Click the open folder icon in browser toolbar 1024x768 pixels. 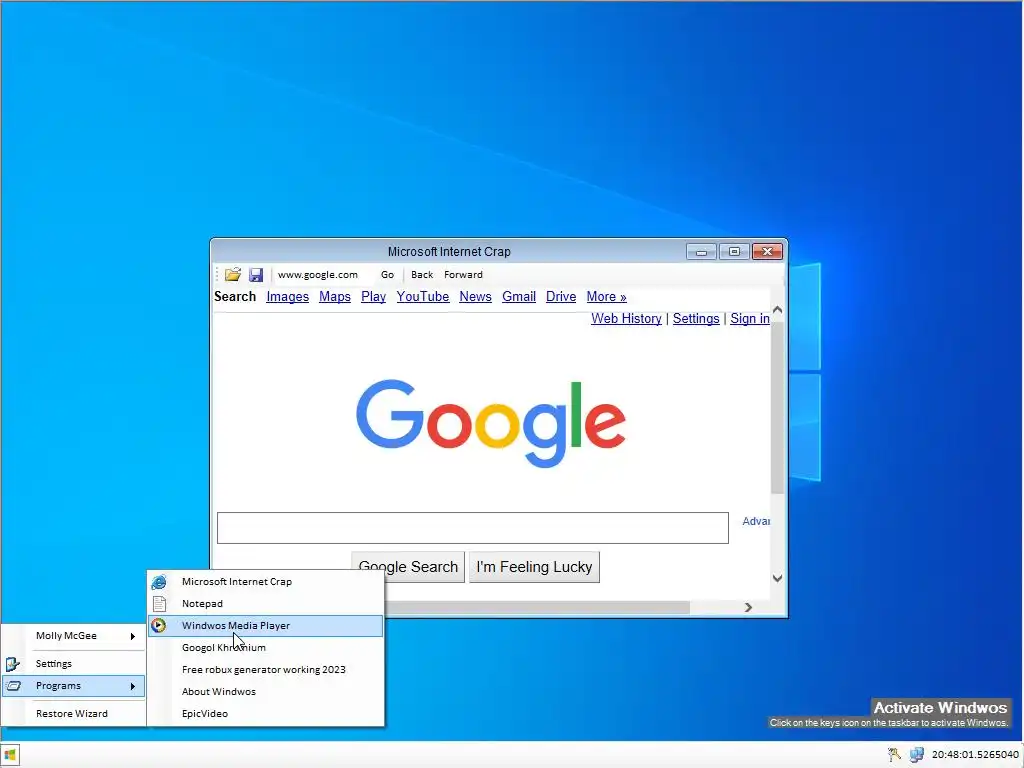click(x=232, y=274)
